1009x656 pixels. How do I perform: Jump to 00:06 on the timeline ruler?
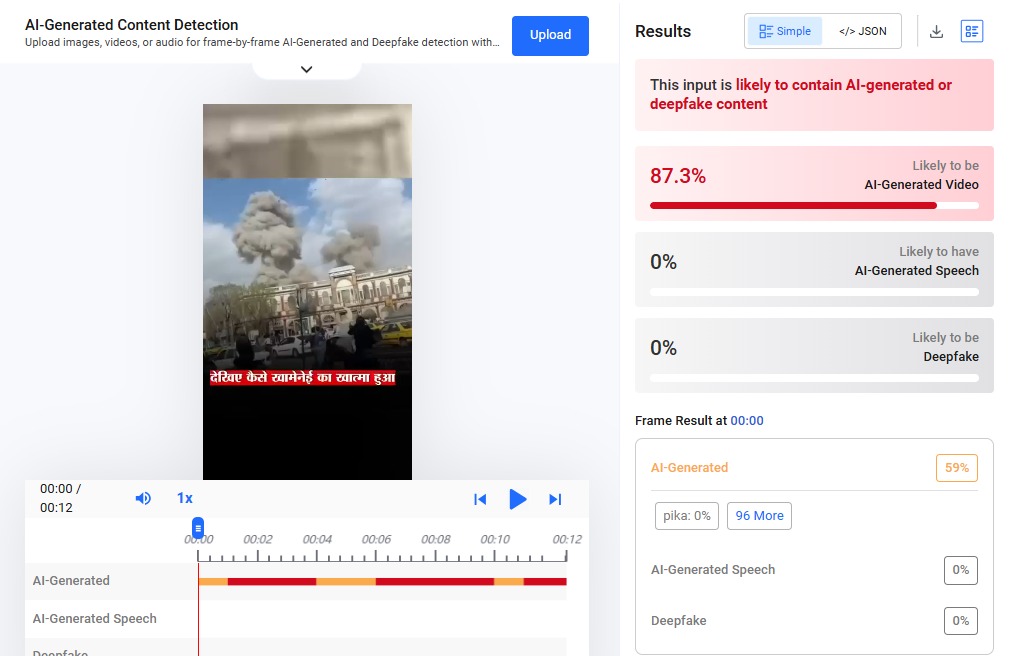[376, 540]
